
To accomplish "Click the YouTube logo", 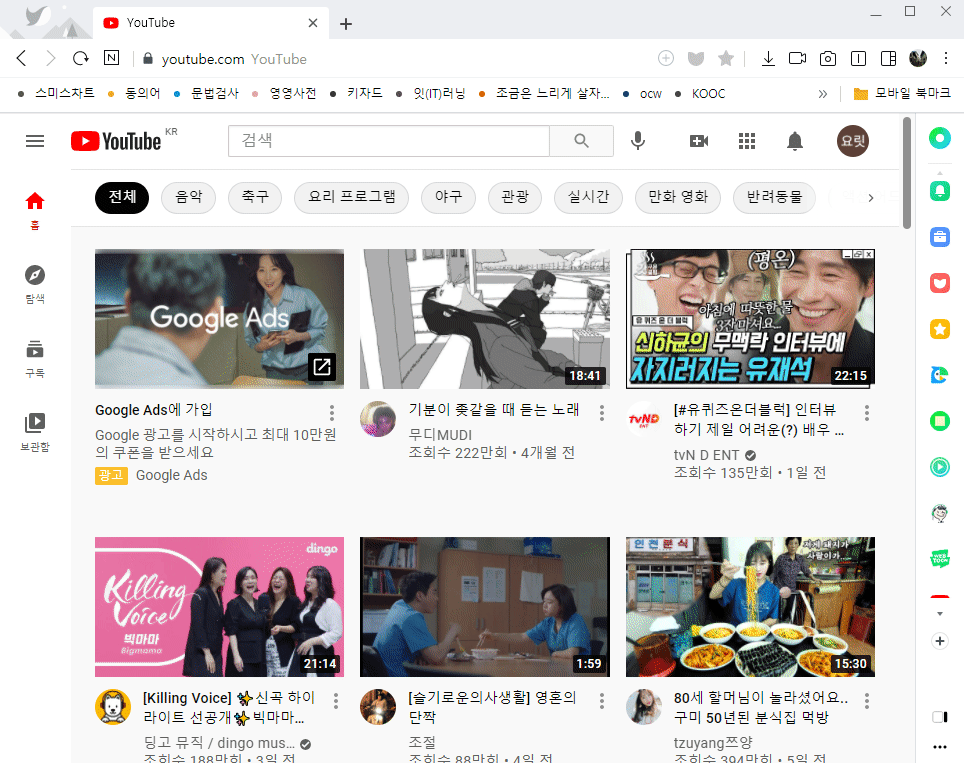I will click(116, 141).
